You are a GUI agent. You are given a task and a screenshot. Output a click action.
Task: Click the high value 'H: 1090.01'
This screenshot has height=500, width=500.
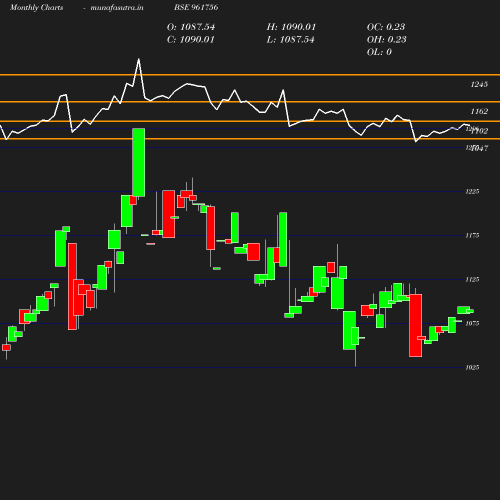coord(291,27)
